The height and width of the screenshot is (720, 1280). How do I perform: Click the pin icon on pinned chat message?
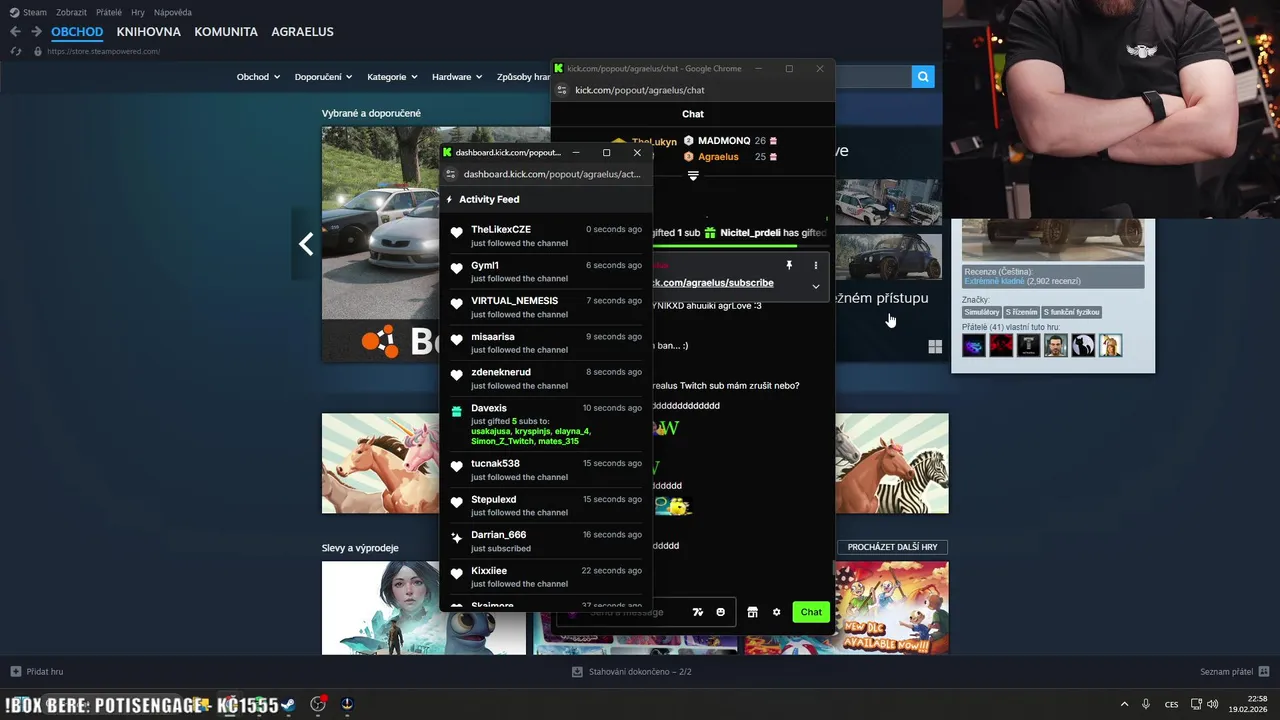[789, 265]
